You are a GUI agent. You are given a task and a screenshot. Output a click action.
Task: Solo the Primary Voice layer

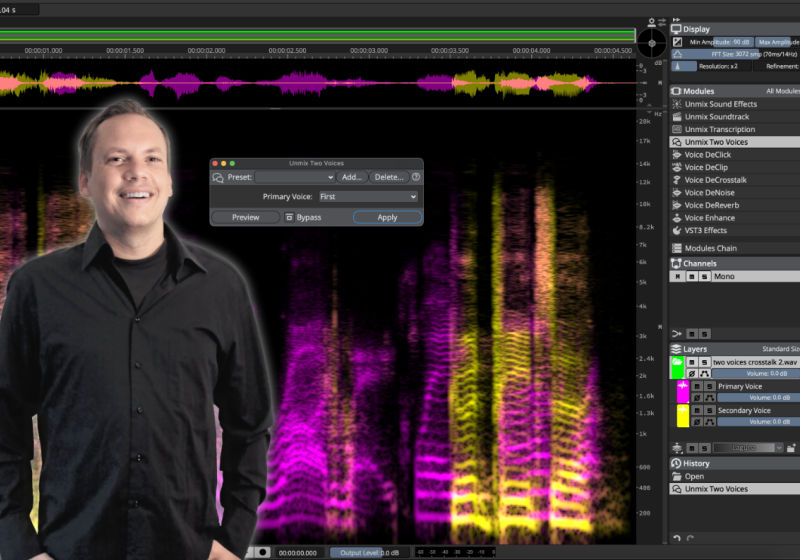[709, 387]
